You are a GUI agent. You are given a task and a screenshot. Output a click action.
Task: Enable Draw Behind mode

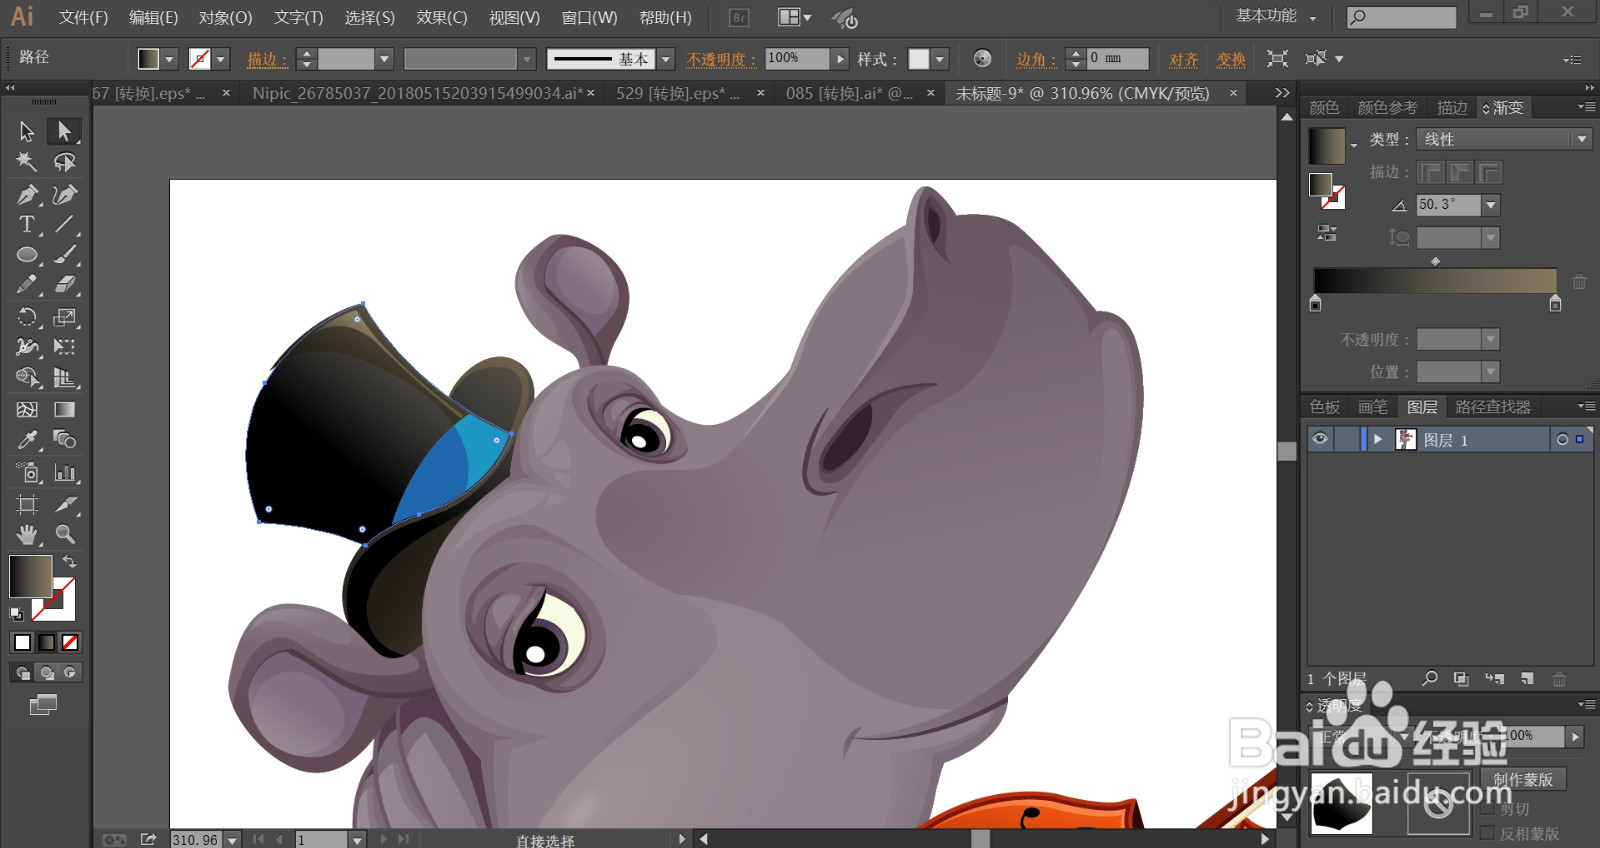tap(46, 673)
